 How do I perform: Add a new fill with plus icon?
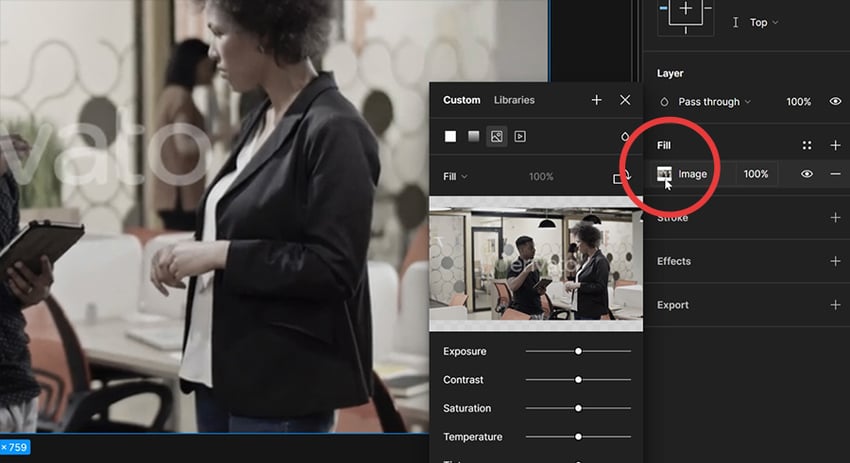[835, 145]
